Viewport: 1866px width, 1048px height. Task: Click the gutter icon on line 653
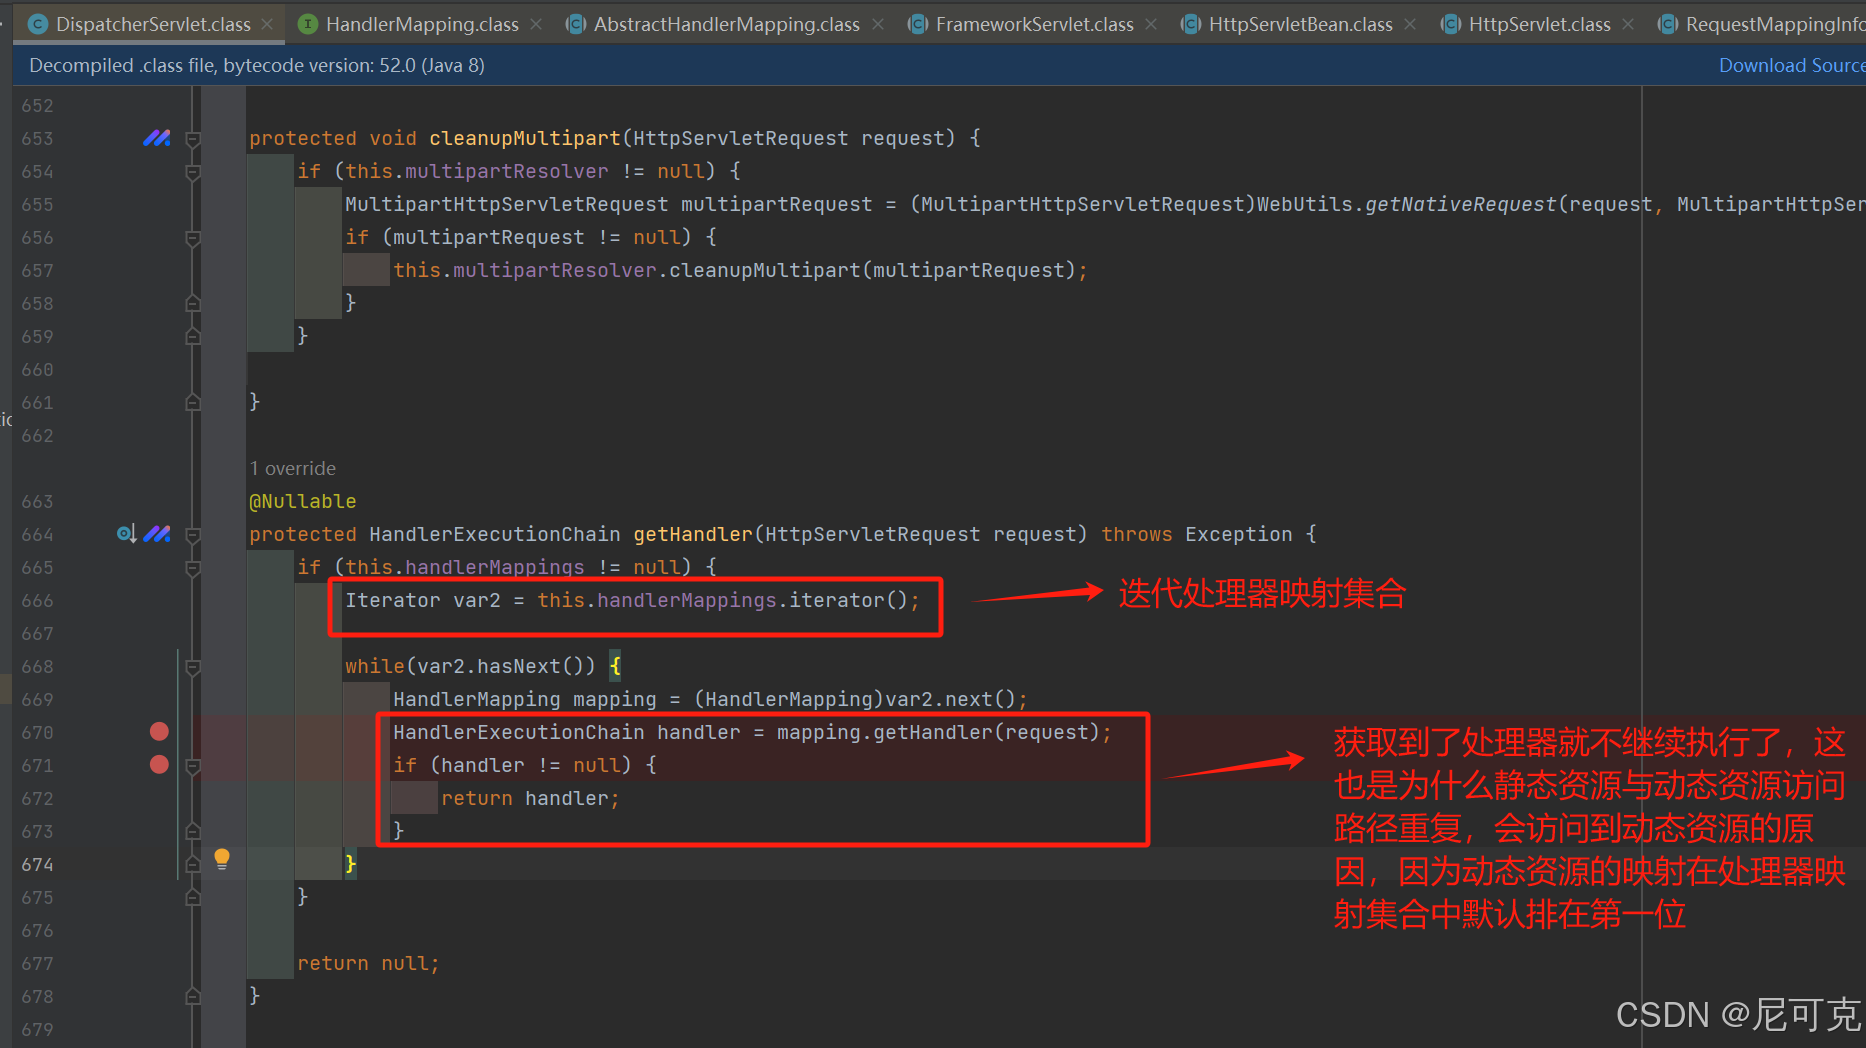(157, 138)
